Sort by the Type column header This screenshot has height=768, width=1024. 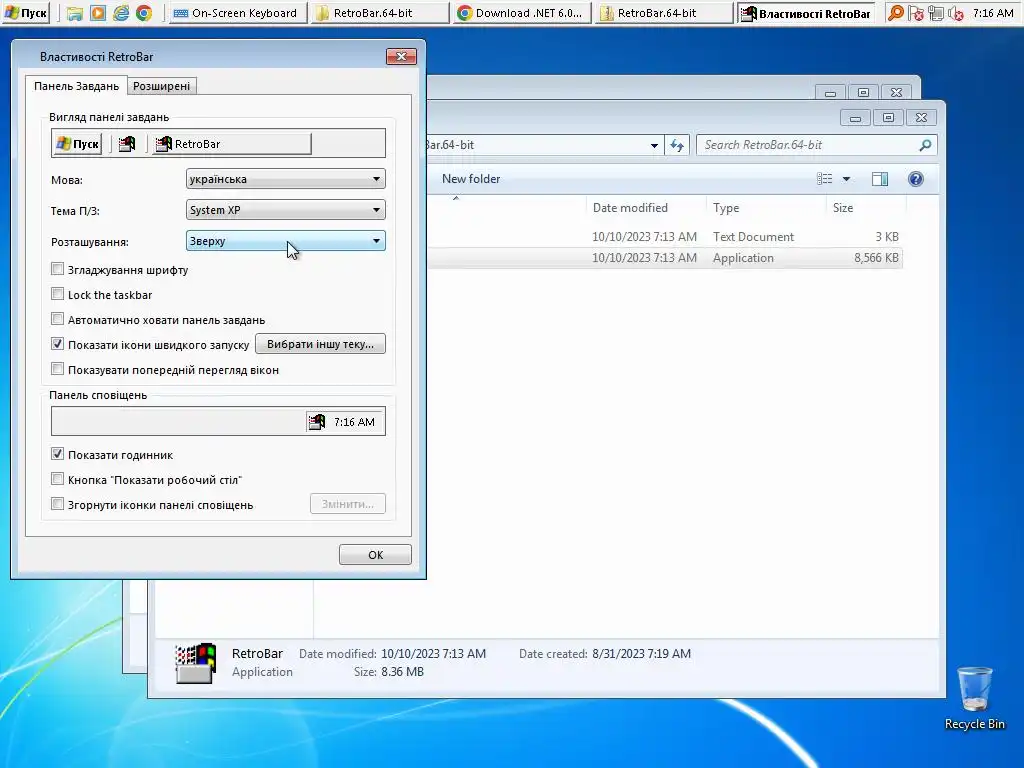[x=726, y=208]
